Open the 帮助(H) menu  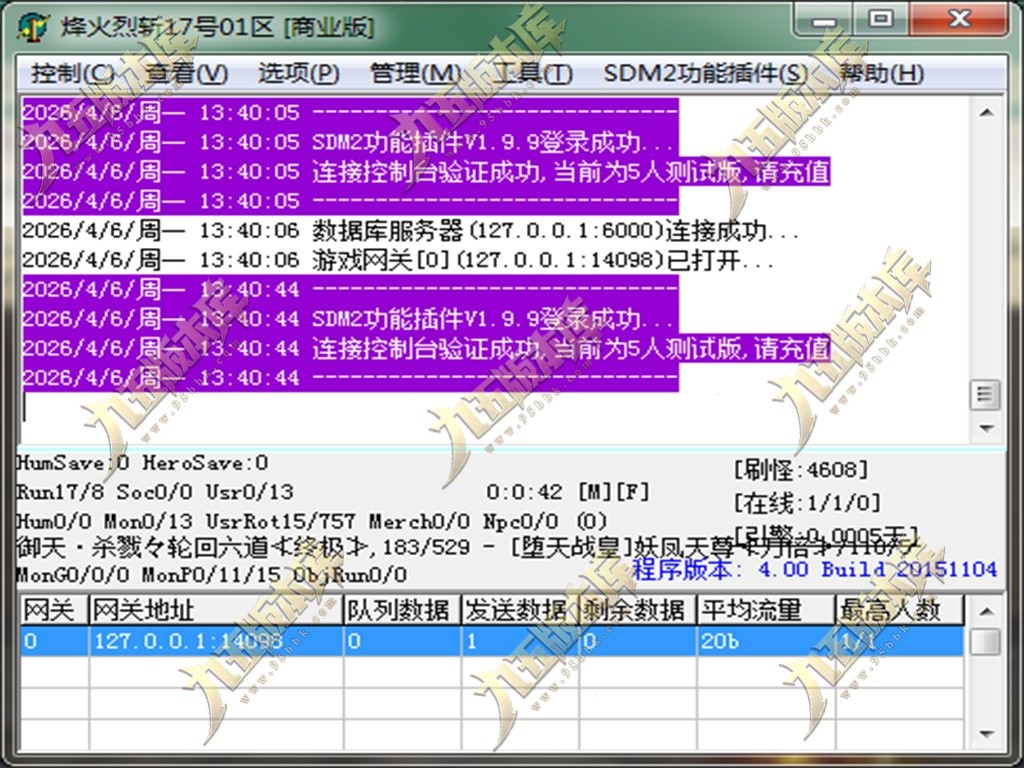882,73
